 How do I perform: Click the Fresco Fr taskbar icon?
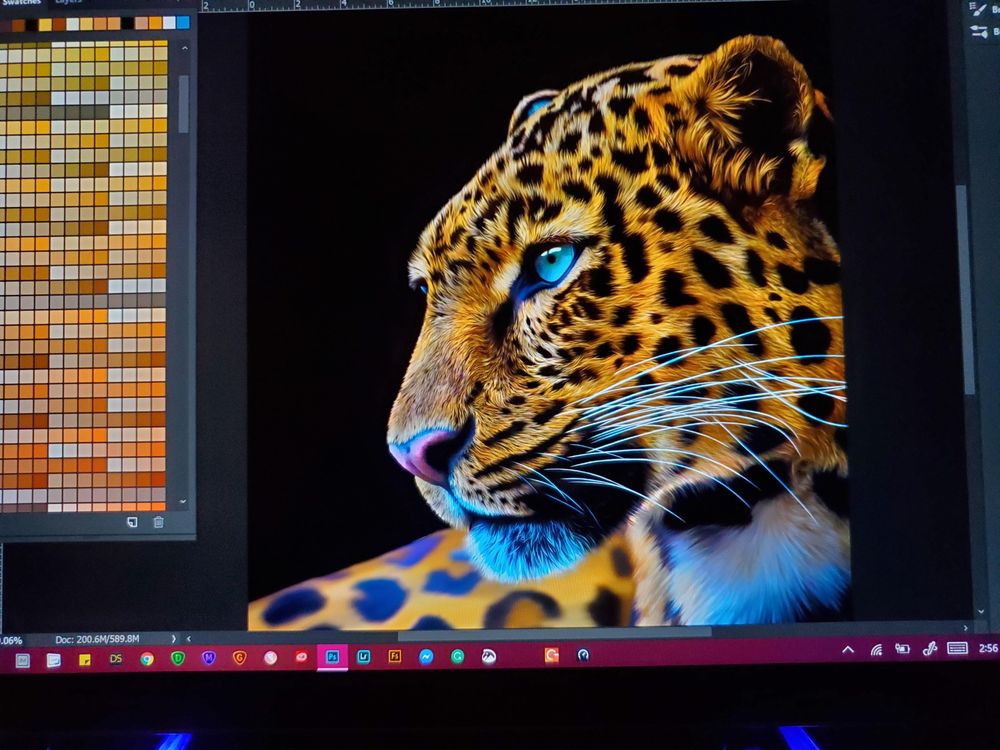click(394, 657)
